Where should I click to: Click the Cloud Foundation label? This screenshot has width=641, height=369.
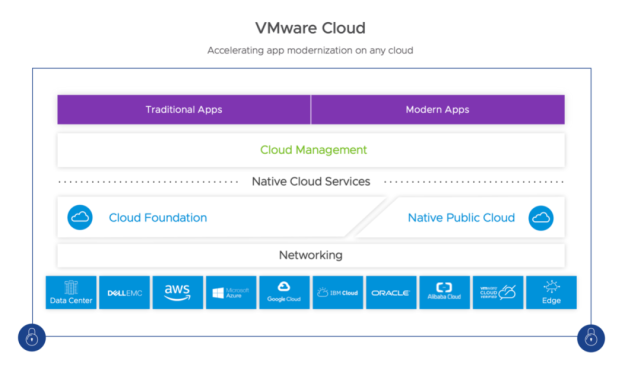pos(158,217)
